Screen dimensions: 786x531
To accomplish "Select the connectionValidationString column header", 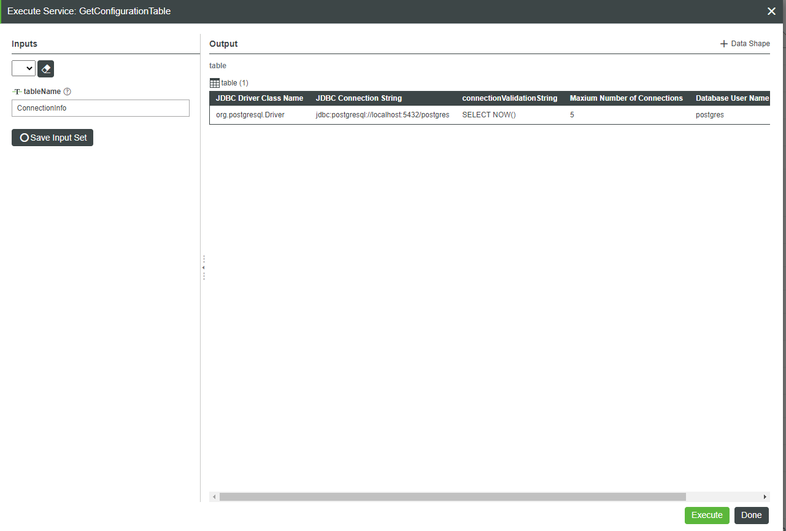I will [x=509, y=98].
